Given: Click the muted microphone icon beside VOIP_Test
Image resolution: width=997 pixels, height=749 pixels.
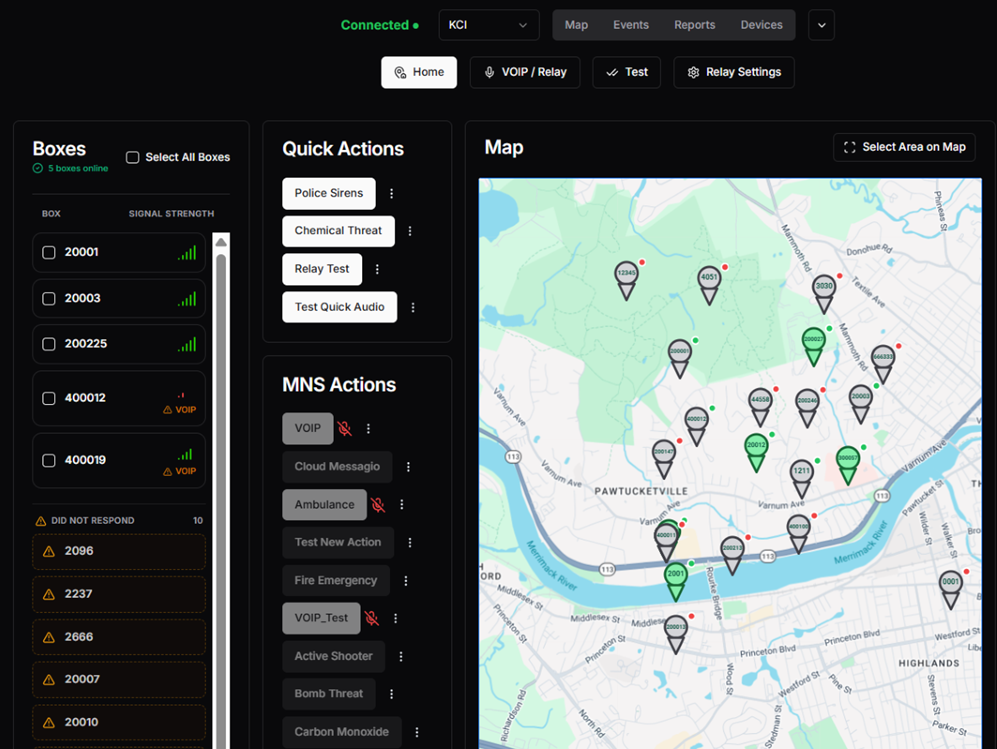Looking at the screenshot, I should 372,618.
